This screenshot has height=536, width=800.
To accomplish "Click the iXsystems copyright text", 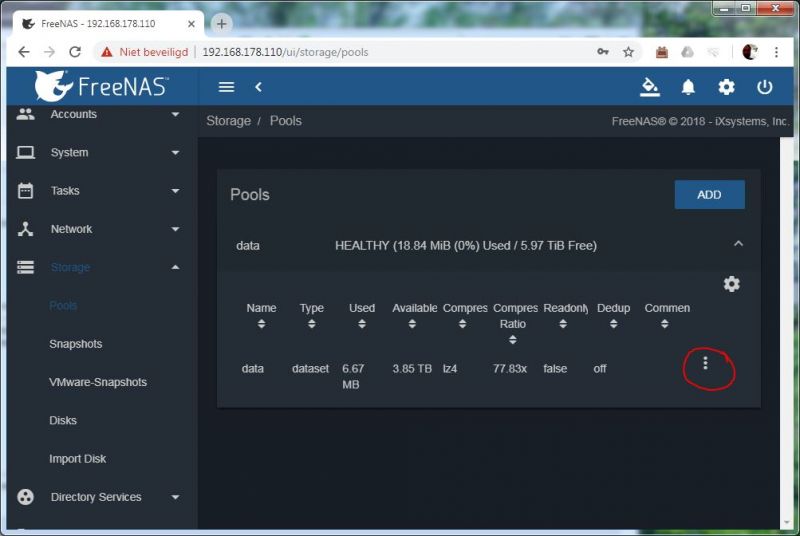I will pyautogui.click(x=700, y=121).
